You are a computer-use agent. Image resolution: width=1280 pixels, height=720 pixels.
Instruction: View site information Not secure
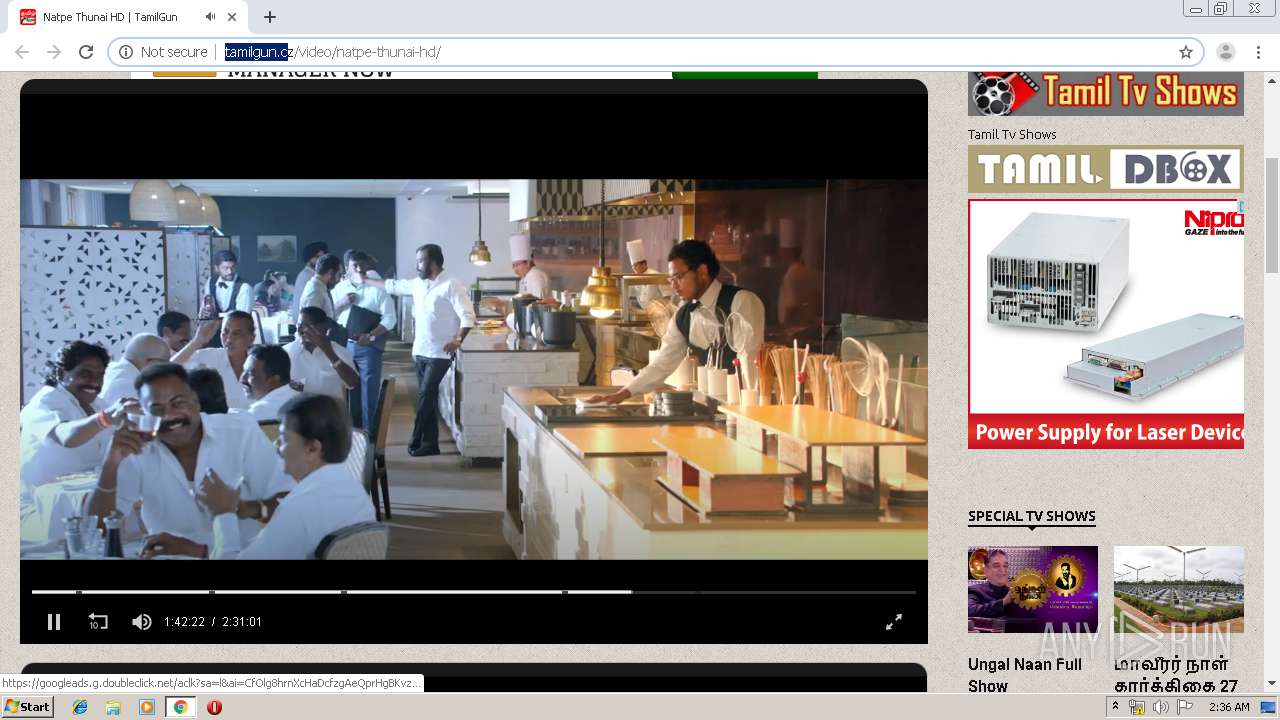coord(163,52)
